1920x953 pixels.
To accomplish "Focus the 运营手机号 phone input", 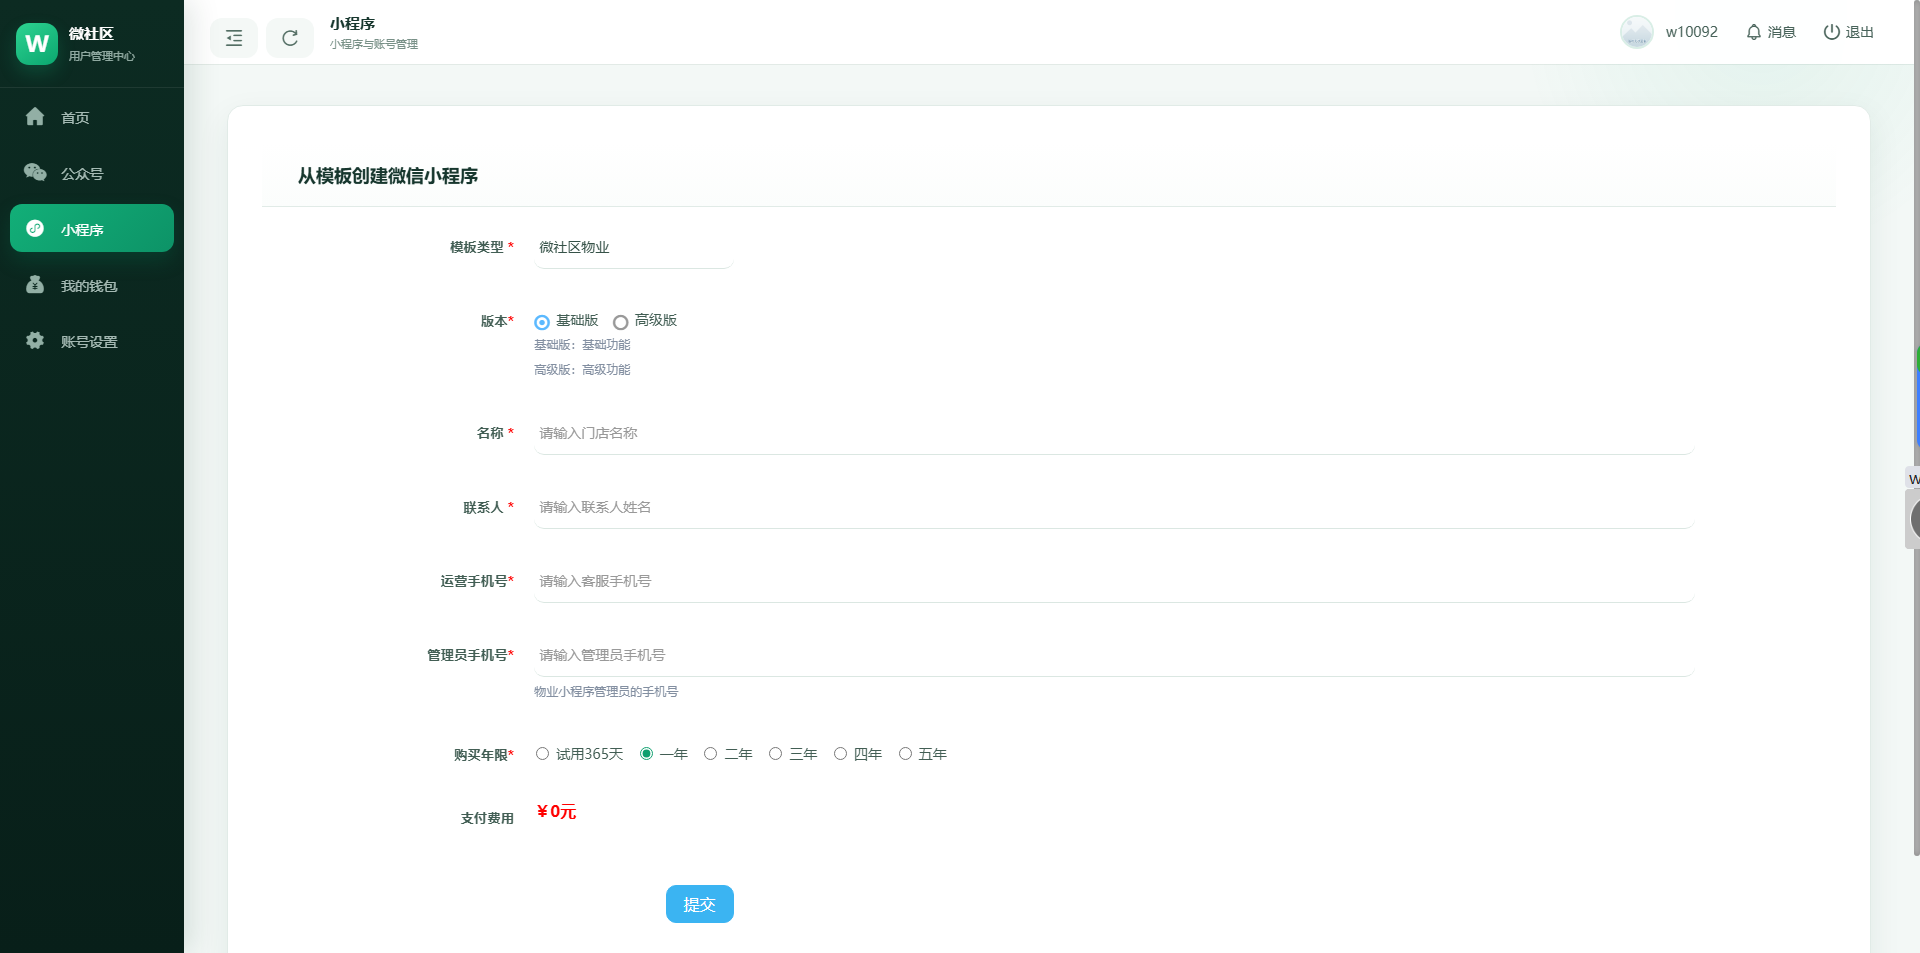I will tap(1113, 581).
